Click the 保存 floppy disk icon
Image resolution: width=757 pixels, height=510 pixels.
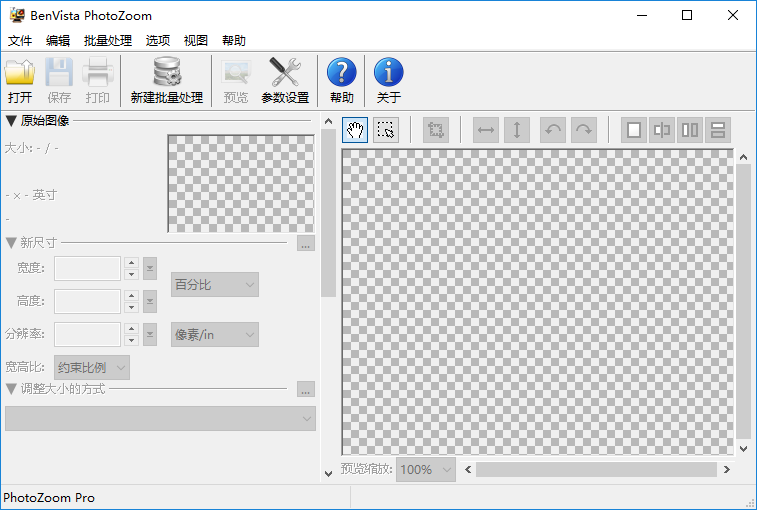pos(59,80)
